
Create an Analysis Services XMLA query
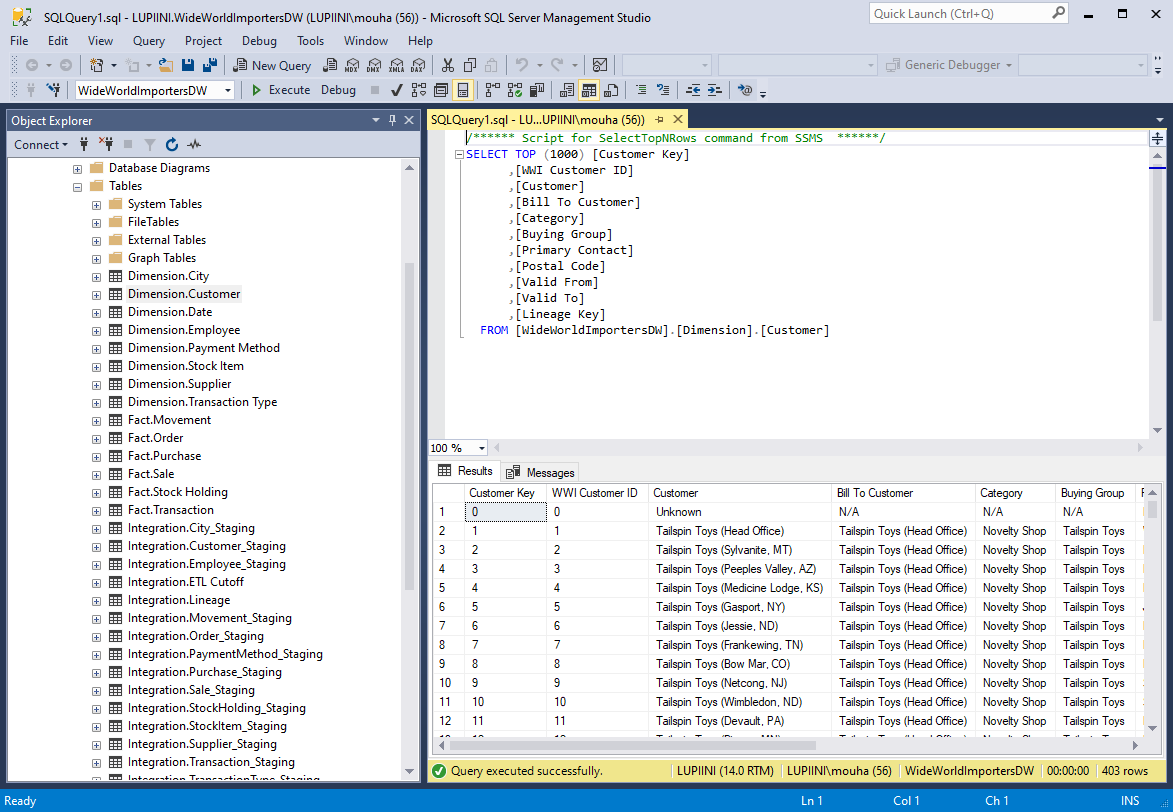396,65
